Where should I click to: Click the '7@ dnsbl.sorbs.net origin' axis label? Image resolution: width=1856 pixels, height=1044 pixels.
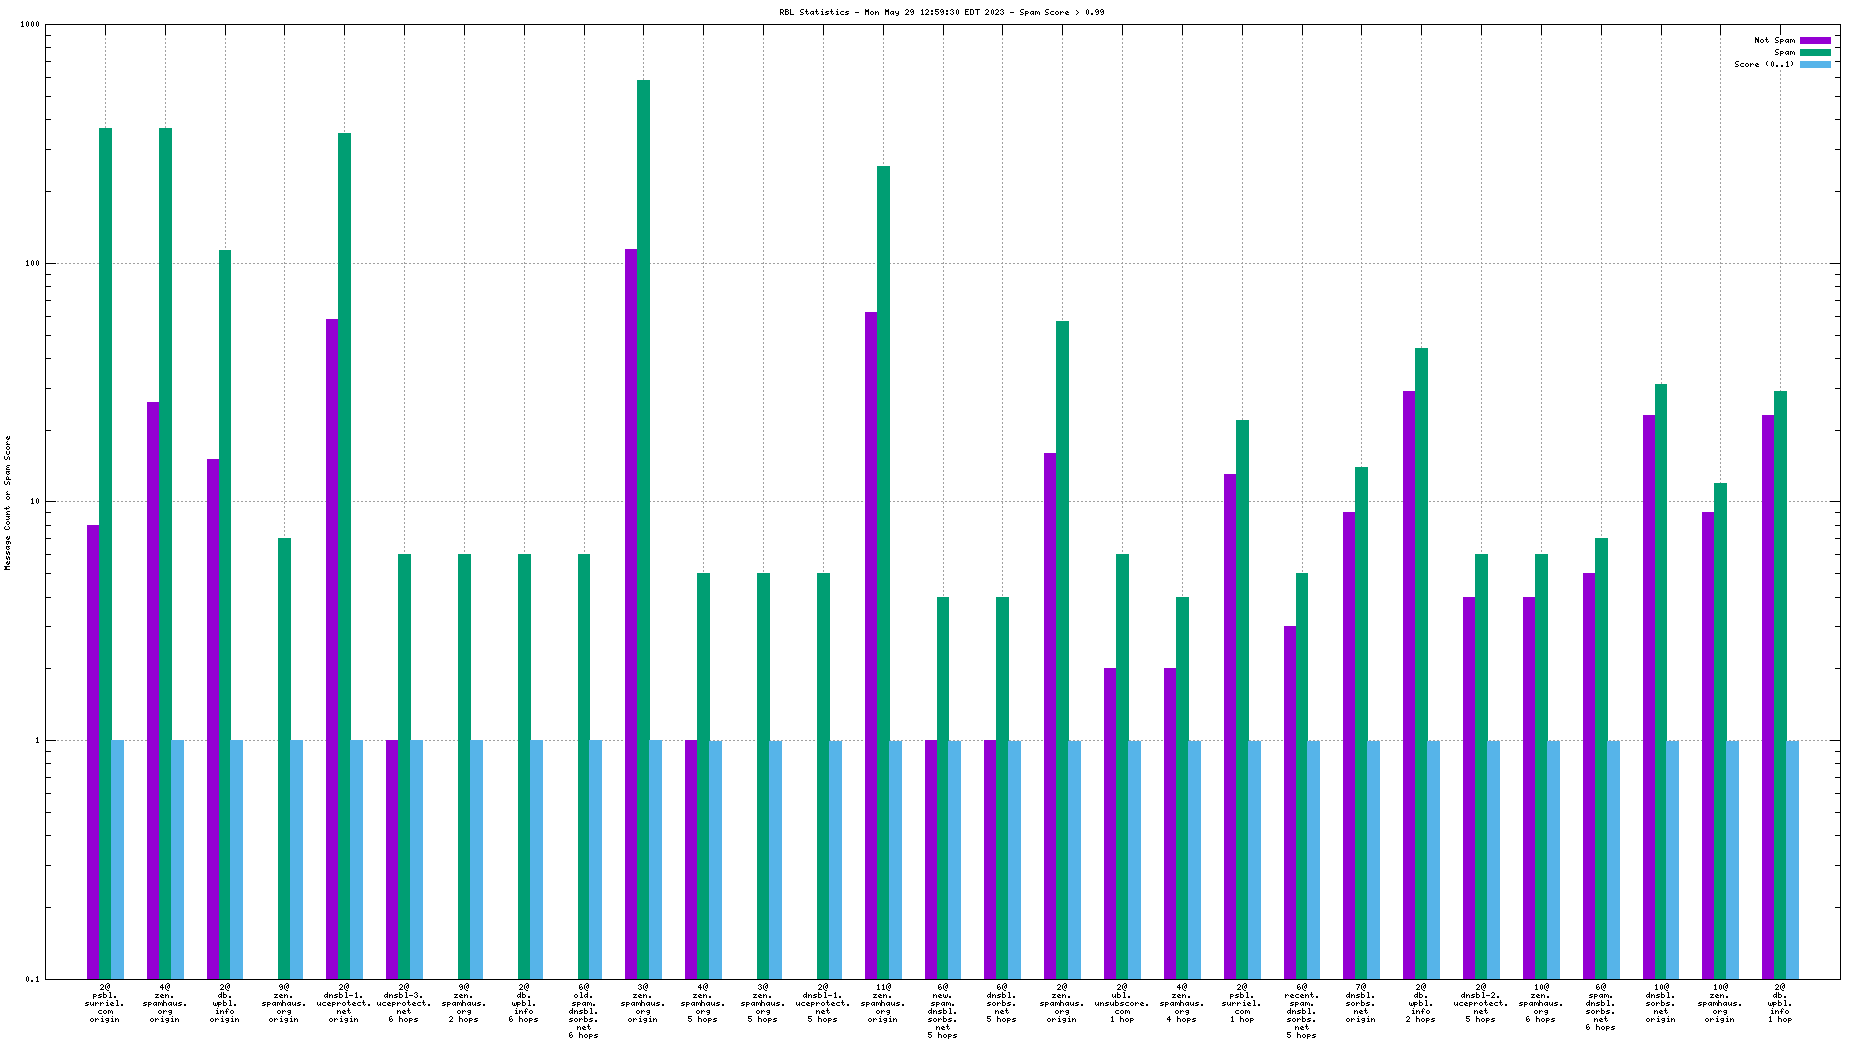(1361, 1003)
